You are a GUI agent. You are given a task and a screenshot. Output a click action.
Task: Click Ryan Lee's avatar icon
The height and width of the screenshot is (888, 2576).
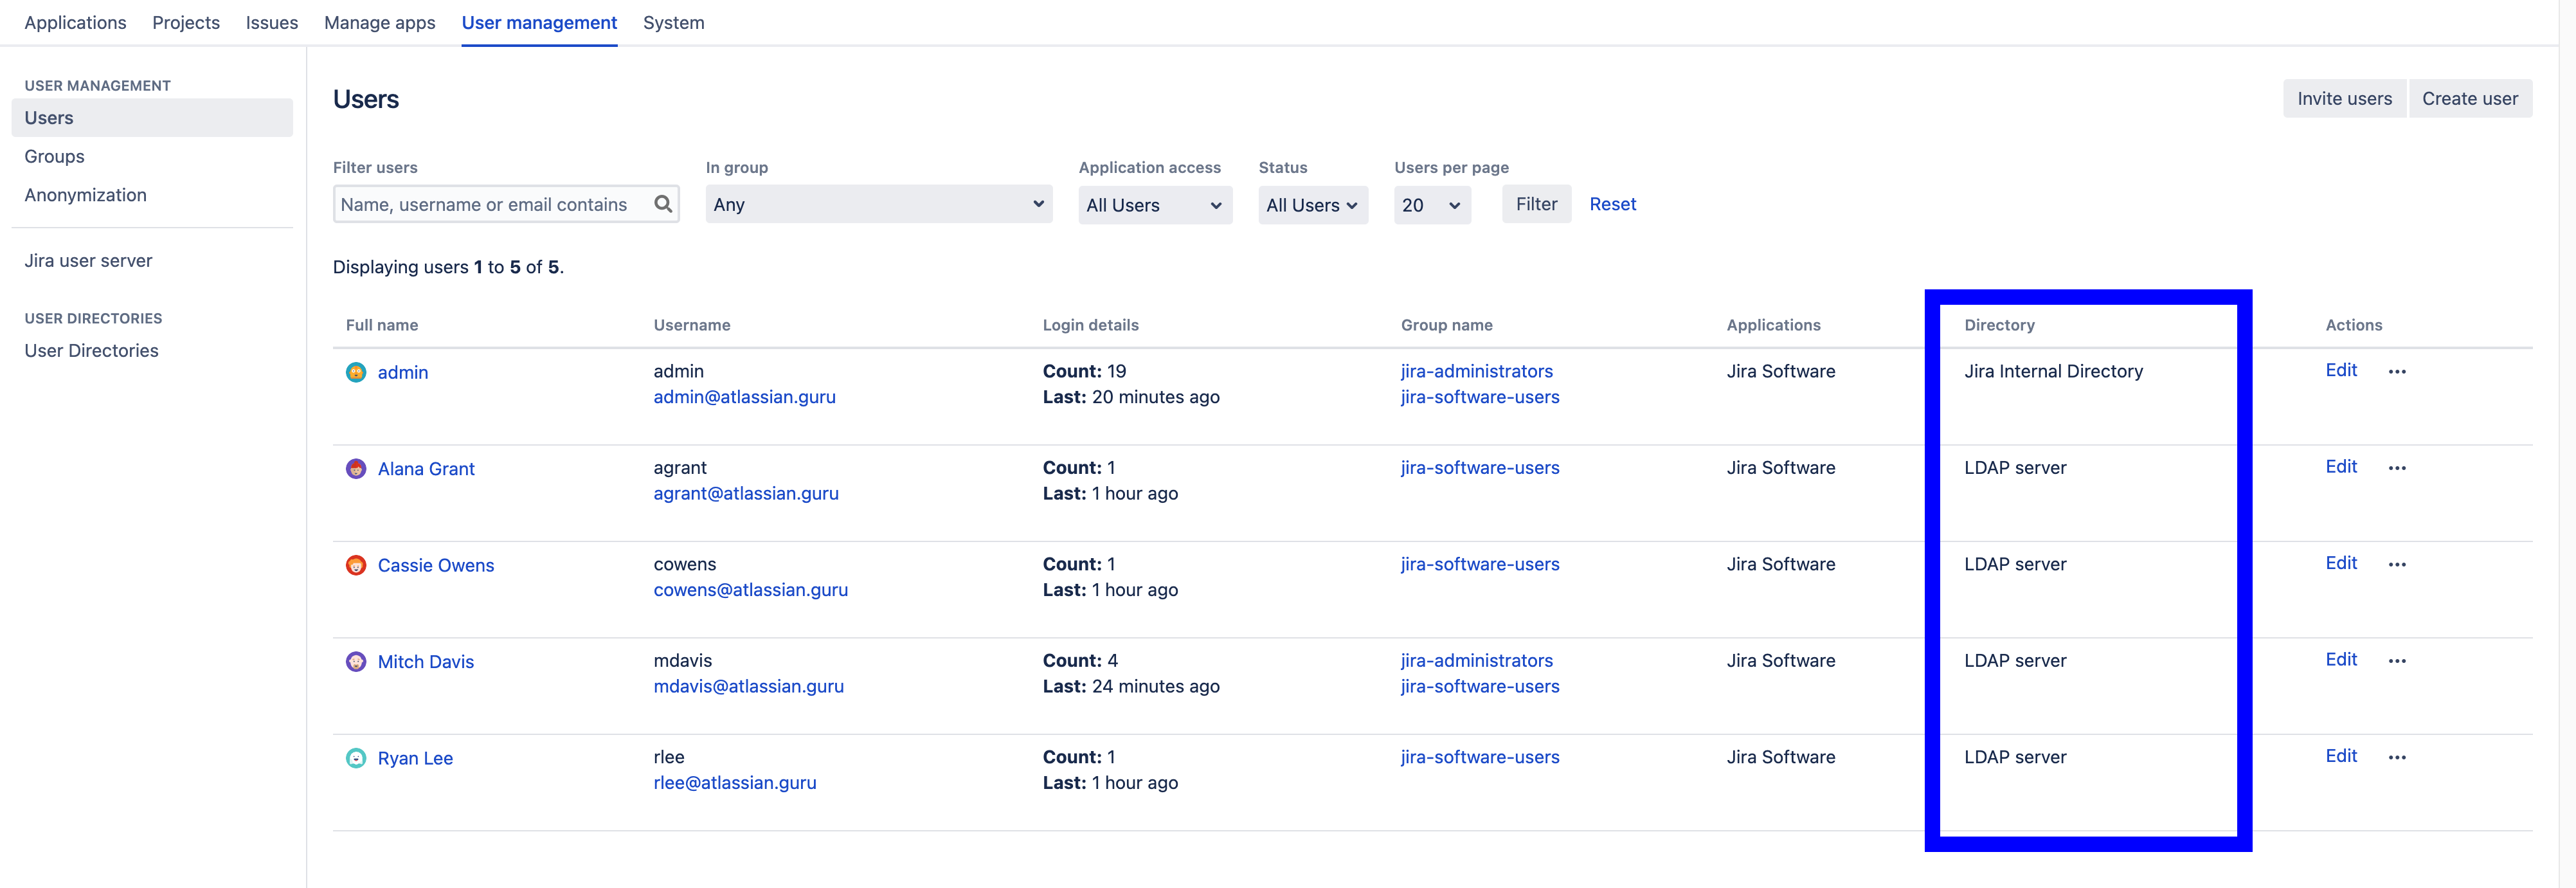pyautogui.click(x=356, y=758)
